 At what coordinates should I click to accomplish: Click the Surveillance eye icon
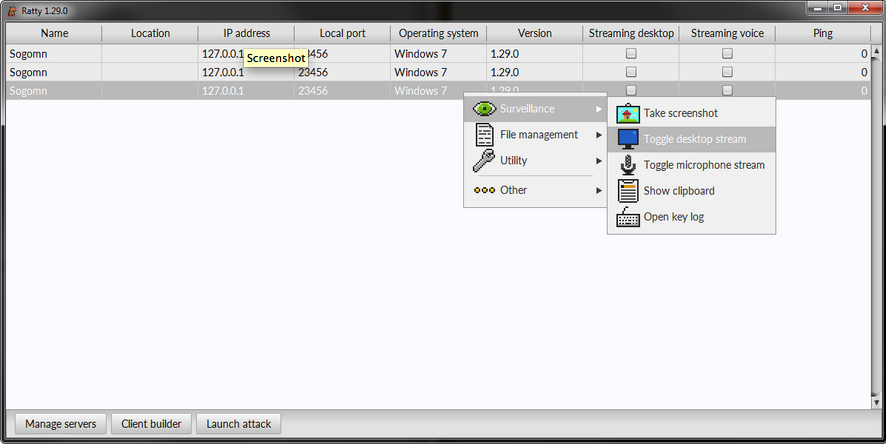484,109
